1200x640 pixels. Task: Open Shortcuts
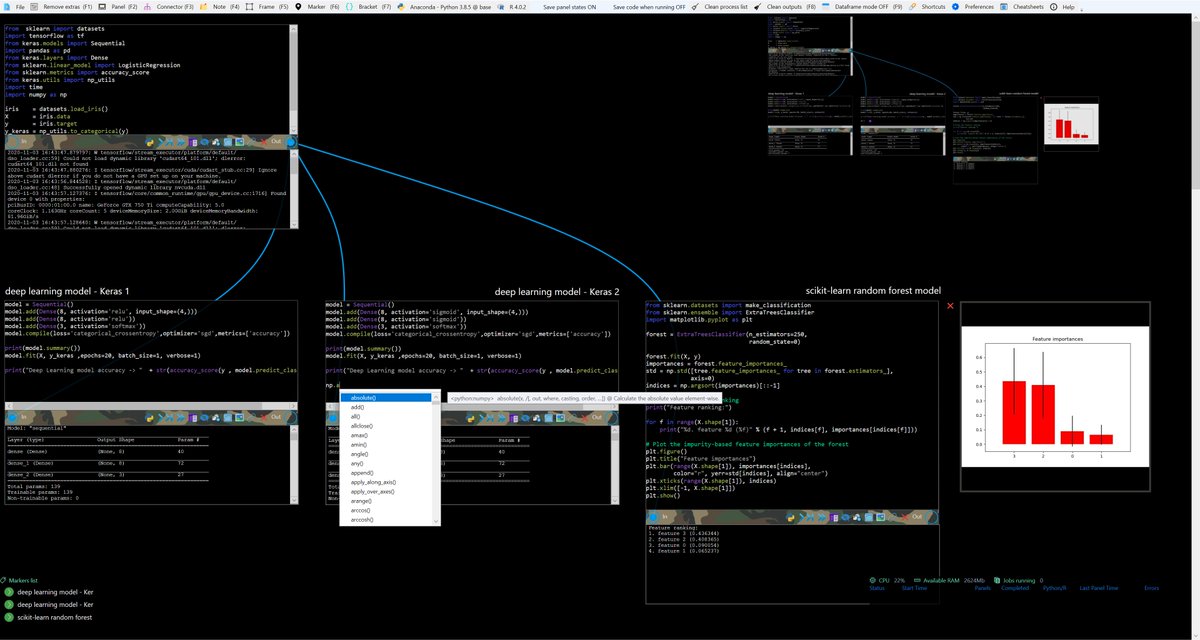(x=927, y=6)
